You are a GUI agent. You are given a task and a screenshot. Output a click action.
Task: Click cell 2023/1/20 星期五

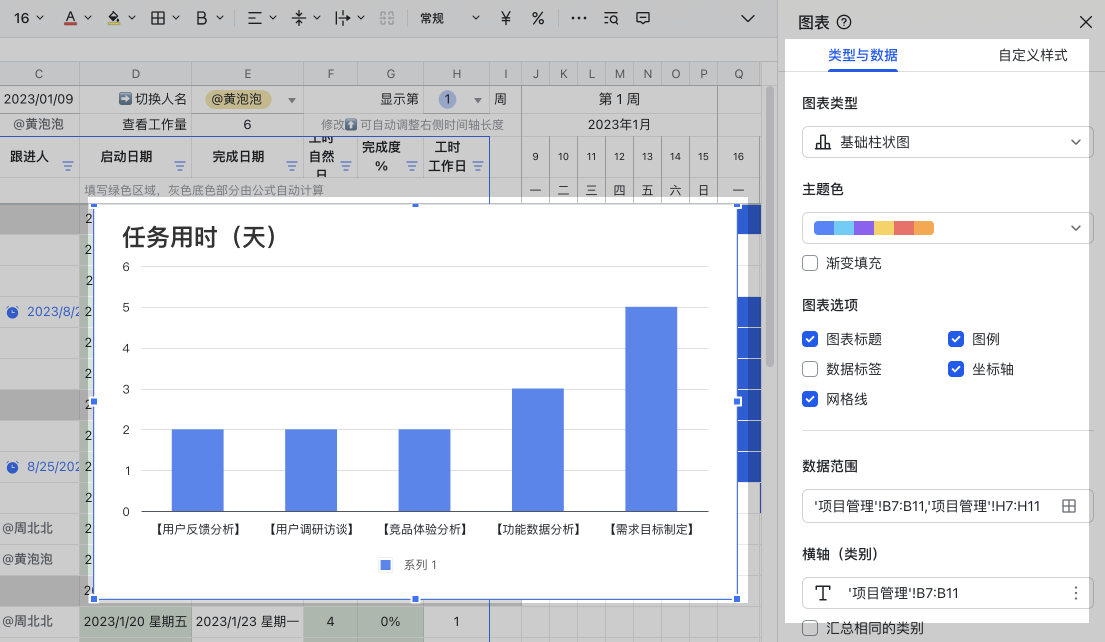[135, 622]
